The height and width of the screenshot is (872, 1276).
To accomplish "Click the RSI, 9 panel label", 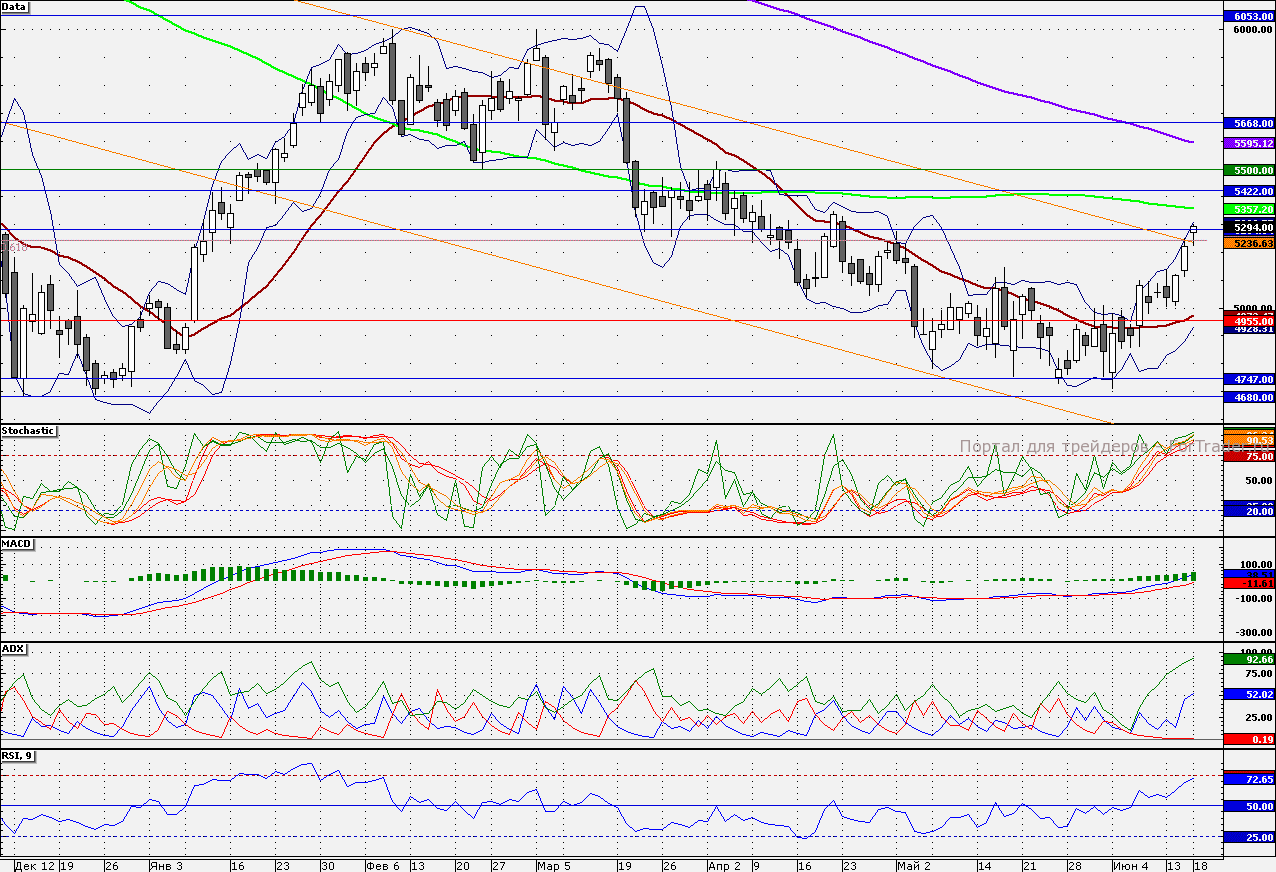I will (x=18, y=756).
